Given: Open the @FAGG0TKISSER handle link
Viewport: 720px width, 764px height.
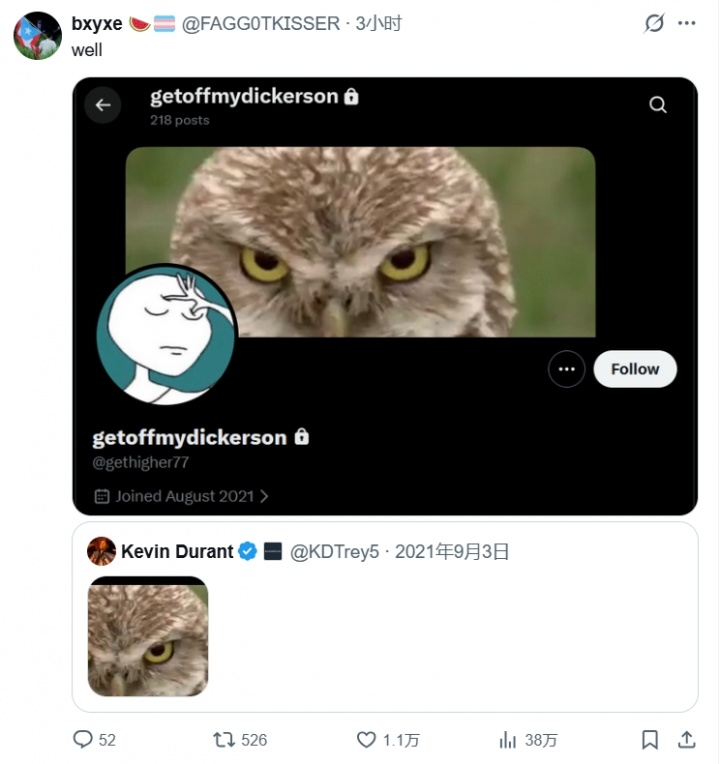Looking at the screenshot, I should click(x=260, y=23).
